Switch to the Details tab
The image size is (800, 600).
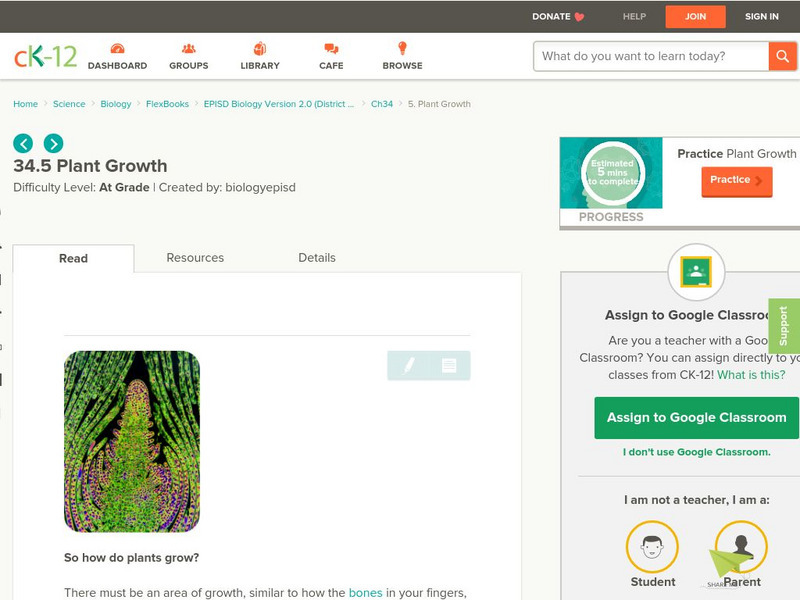pyautogui.click(x=317, y=258)
